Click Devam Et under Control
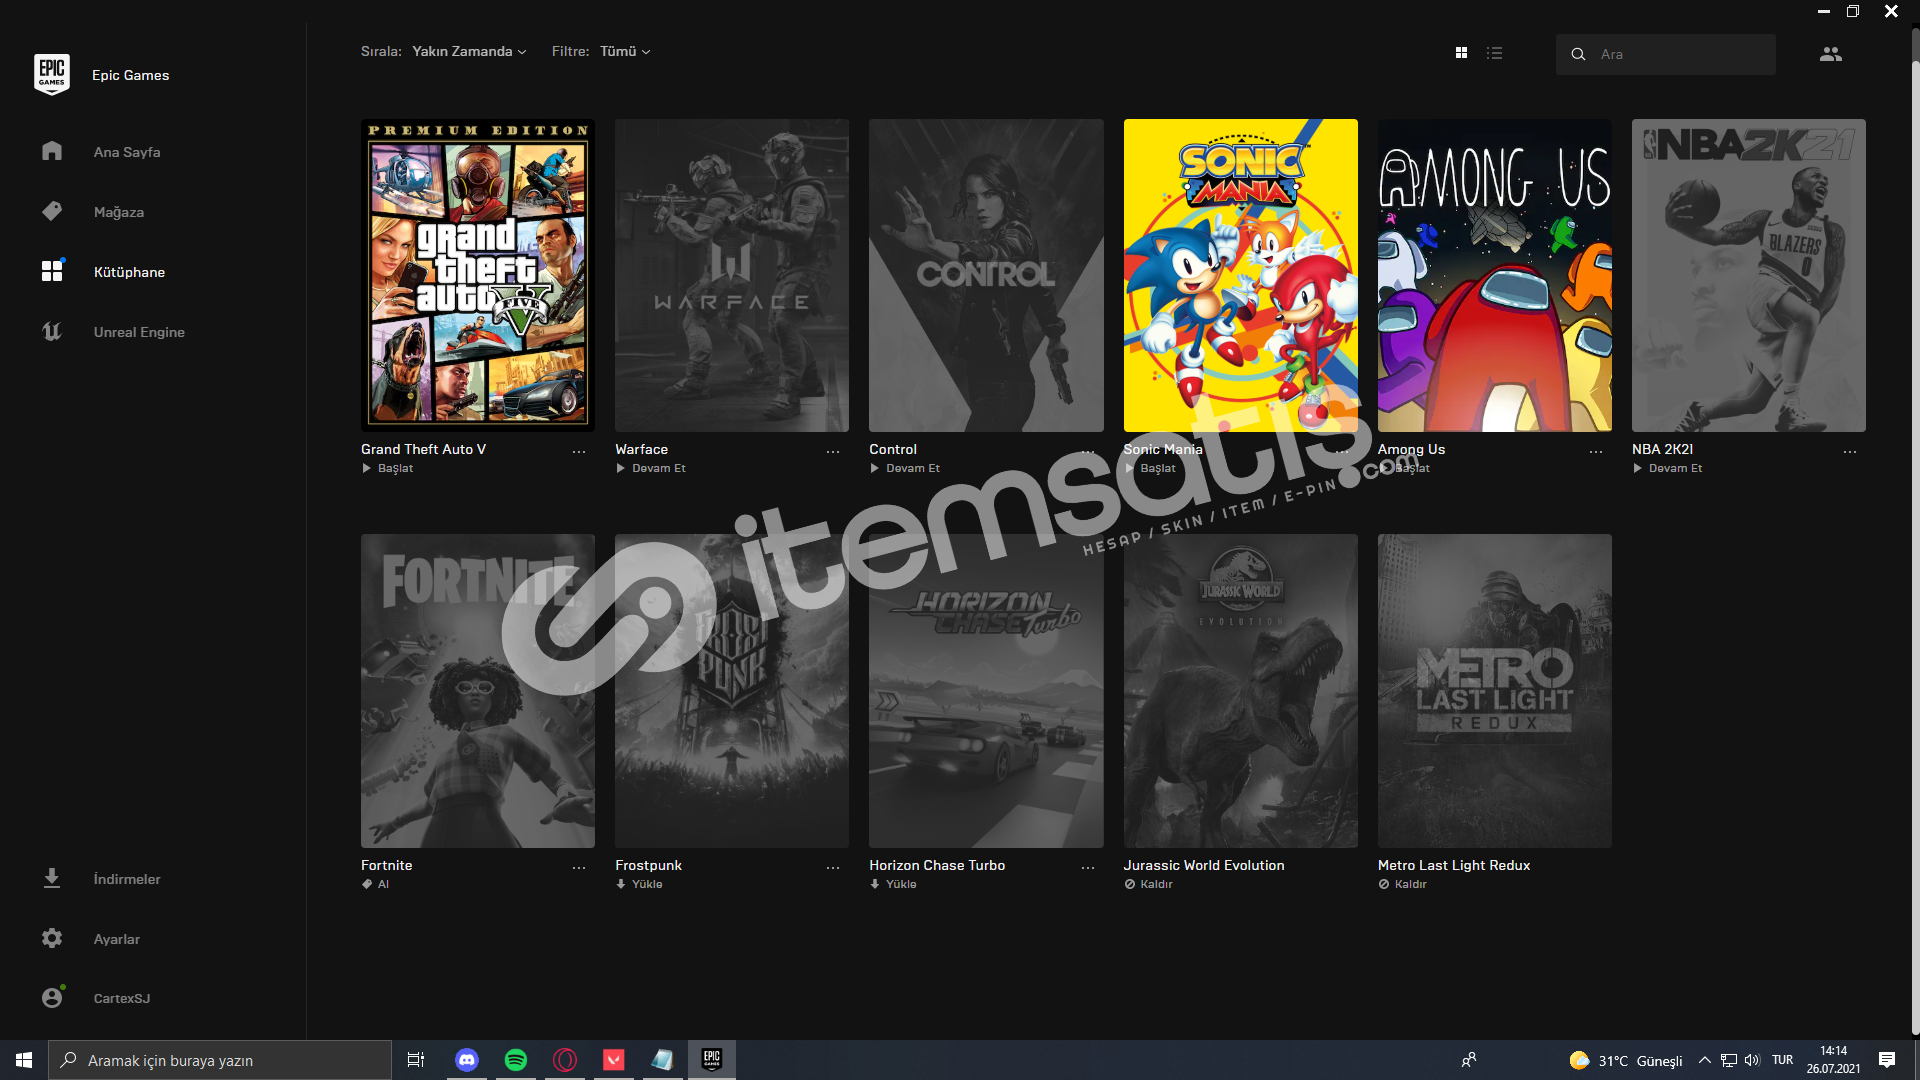 (905, 468)
